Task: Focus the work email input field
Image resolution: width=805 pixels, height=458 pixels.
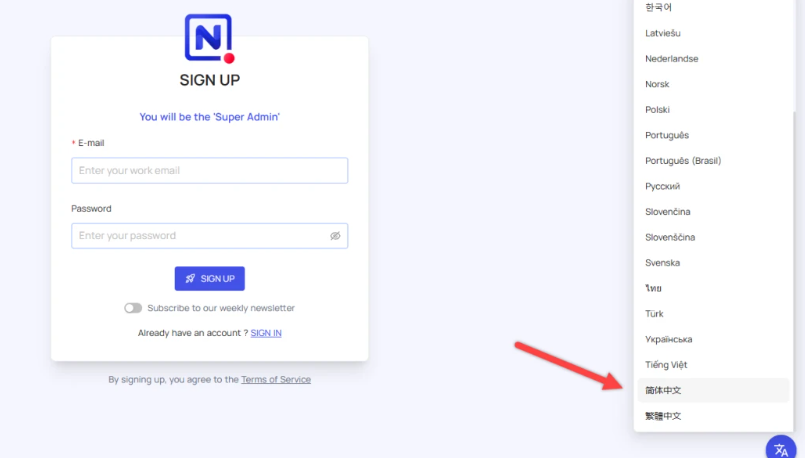Action: click(209, 170)
